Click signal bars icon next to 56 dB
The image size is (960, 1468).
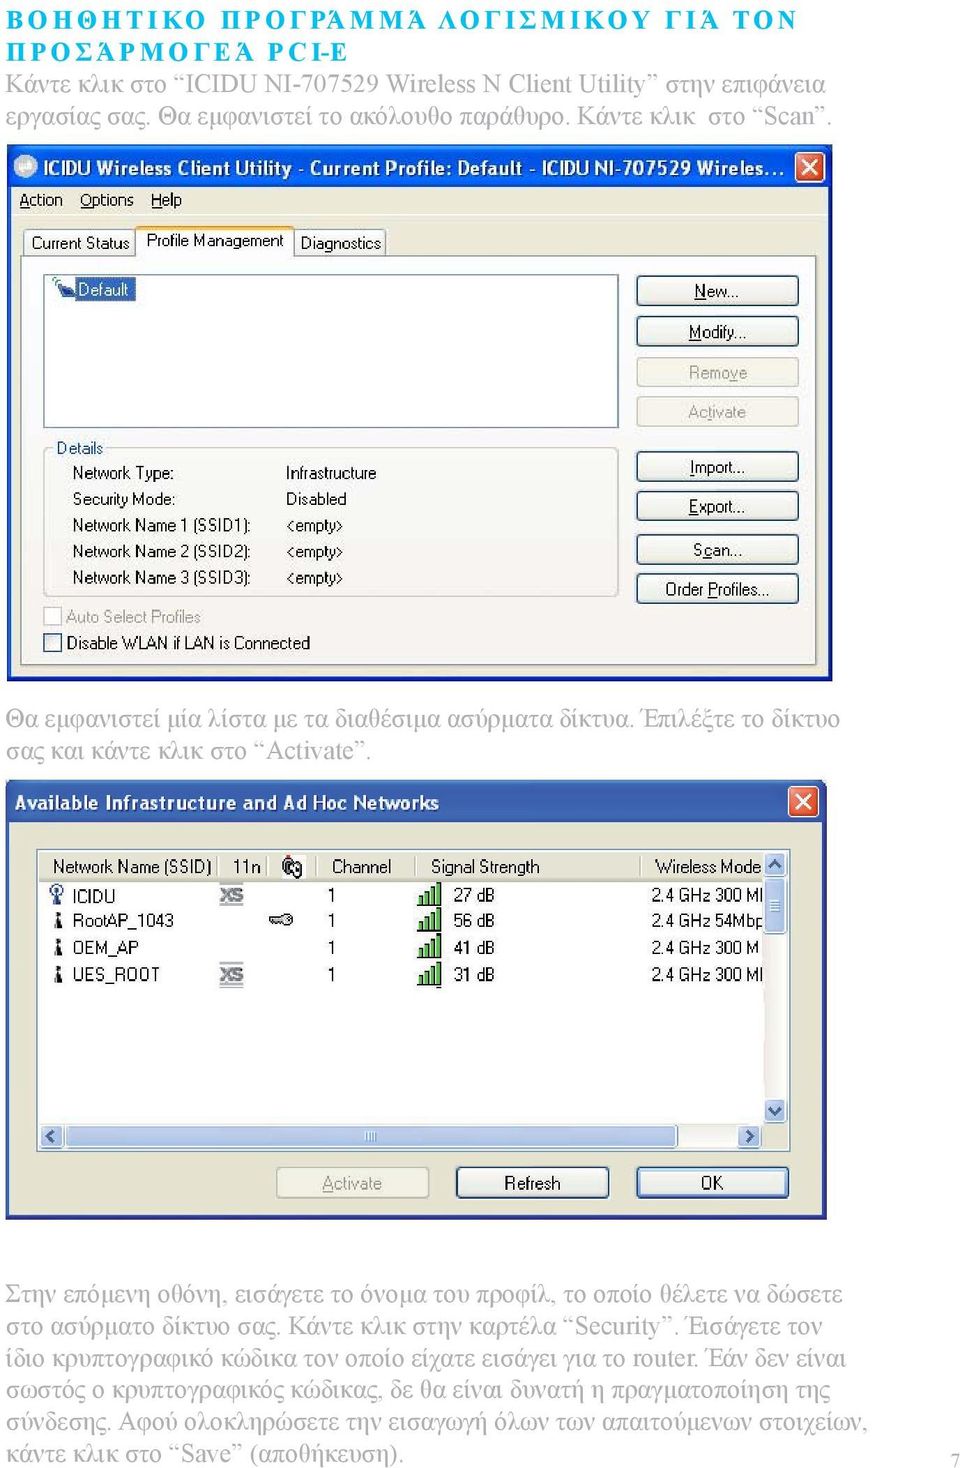point(429,921)
